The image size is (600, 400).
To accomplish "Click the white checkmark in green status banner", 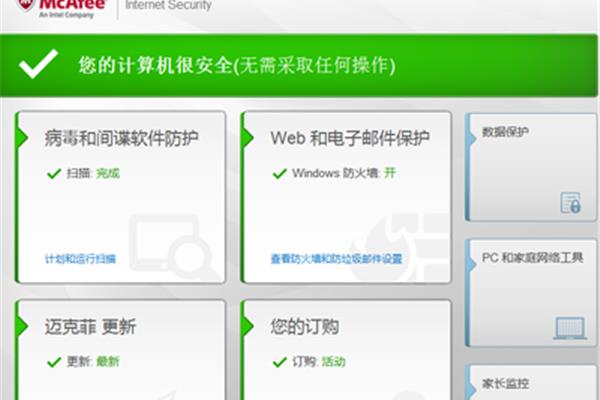I will tap(38, 64).
